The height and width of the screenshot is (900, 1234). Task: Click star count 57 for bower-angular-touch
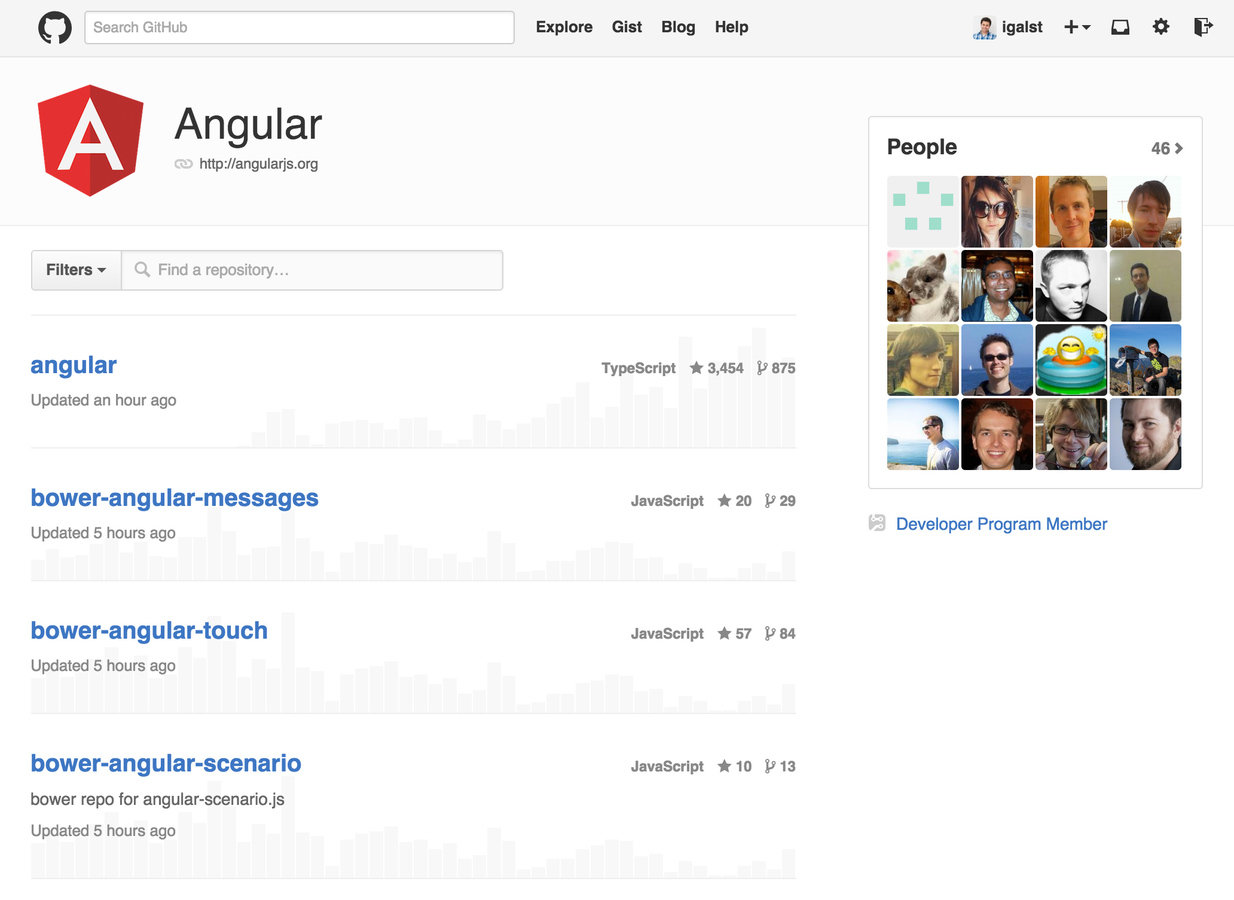pos(734,634)
